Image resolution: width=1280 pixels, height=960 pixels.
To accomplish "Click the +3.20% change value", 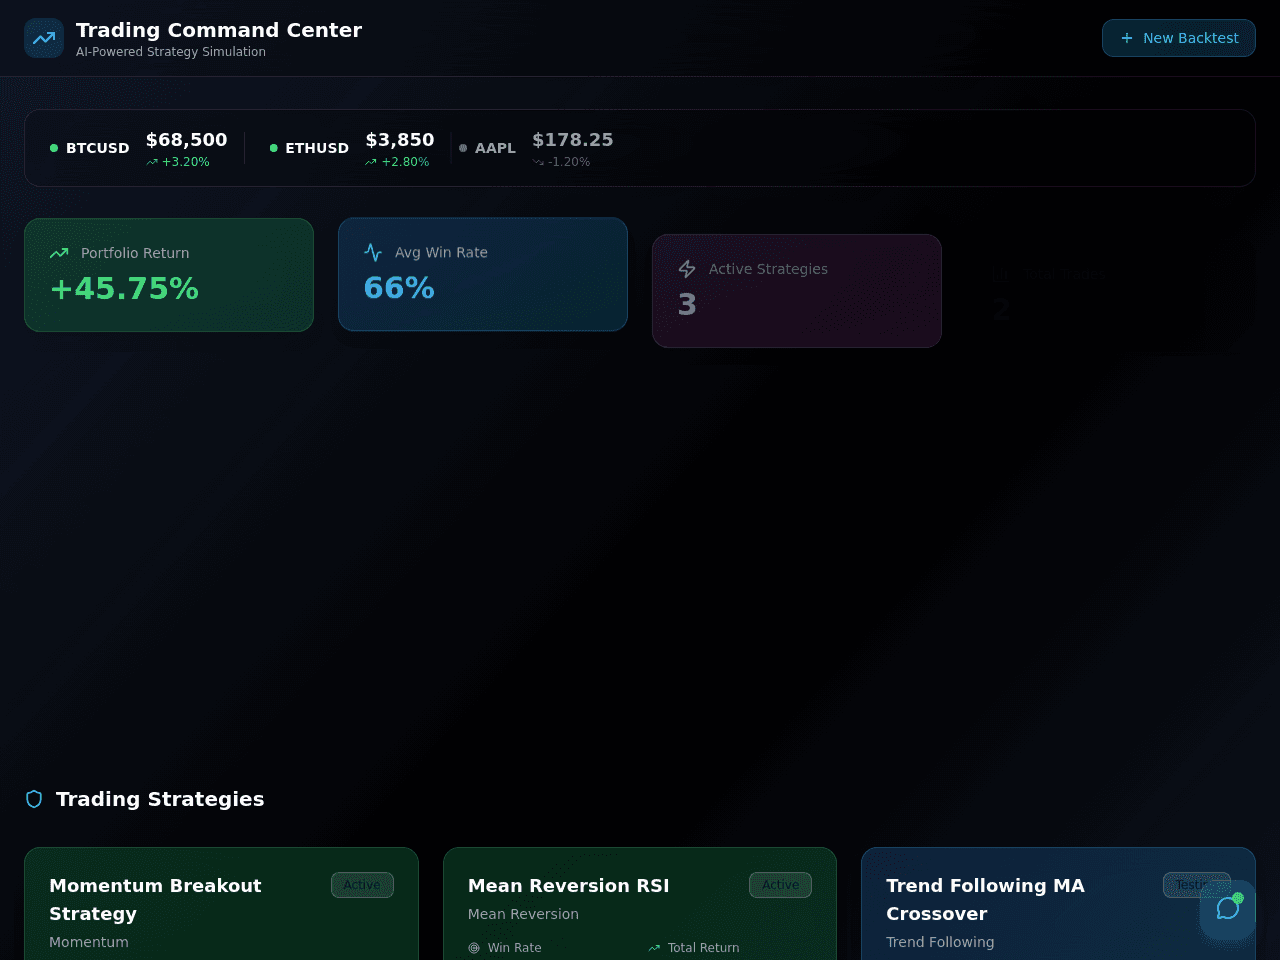I will [186, 162].
